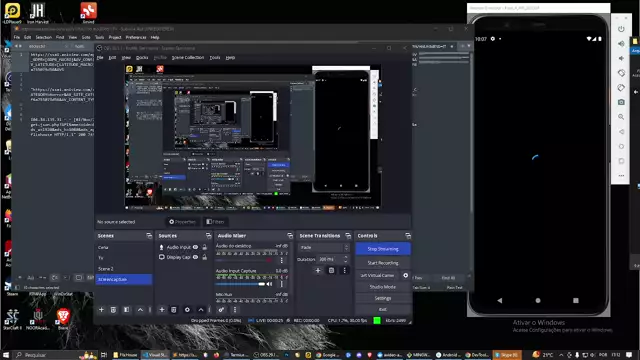Open OBS View menu
The width and height of the screenshot is (640, 360).
tap(126, 58)
